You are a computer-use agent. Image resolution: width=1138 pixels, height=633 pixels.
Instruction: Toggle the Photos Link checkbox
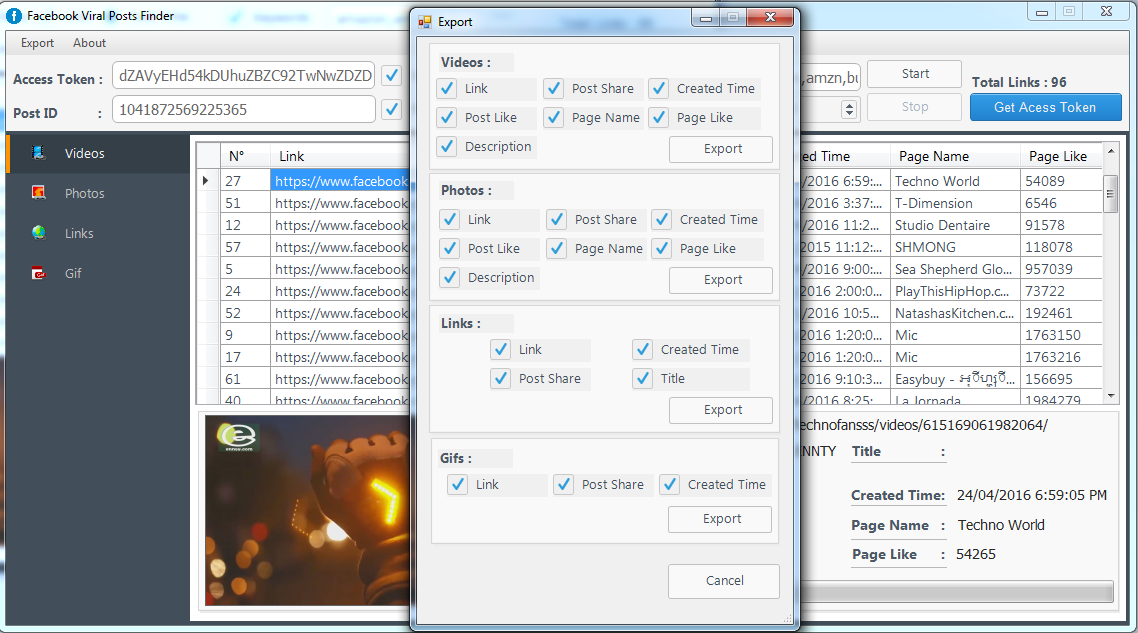click(450, 219)
